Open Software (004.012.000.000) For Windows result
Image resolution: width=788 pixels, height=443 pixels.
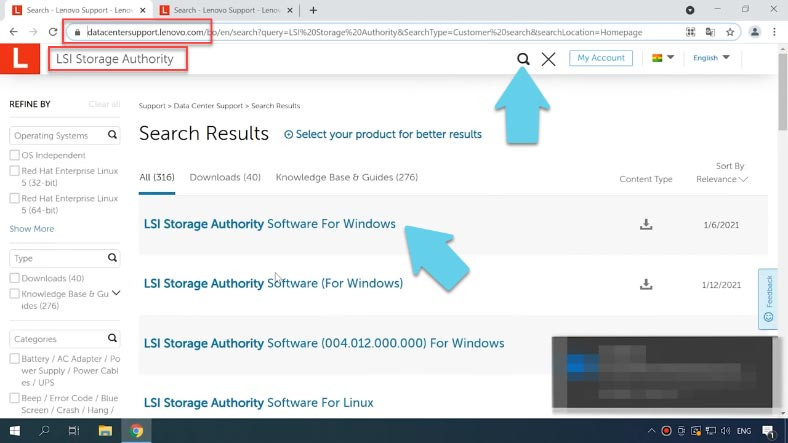324,343
